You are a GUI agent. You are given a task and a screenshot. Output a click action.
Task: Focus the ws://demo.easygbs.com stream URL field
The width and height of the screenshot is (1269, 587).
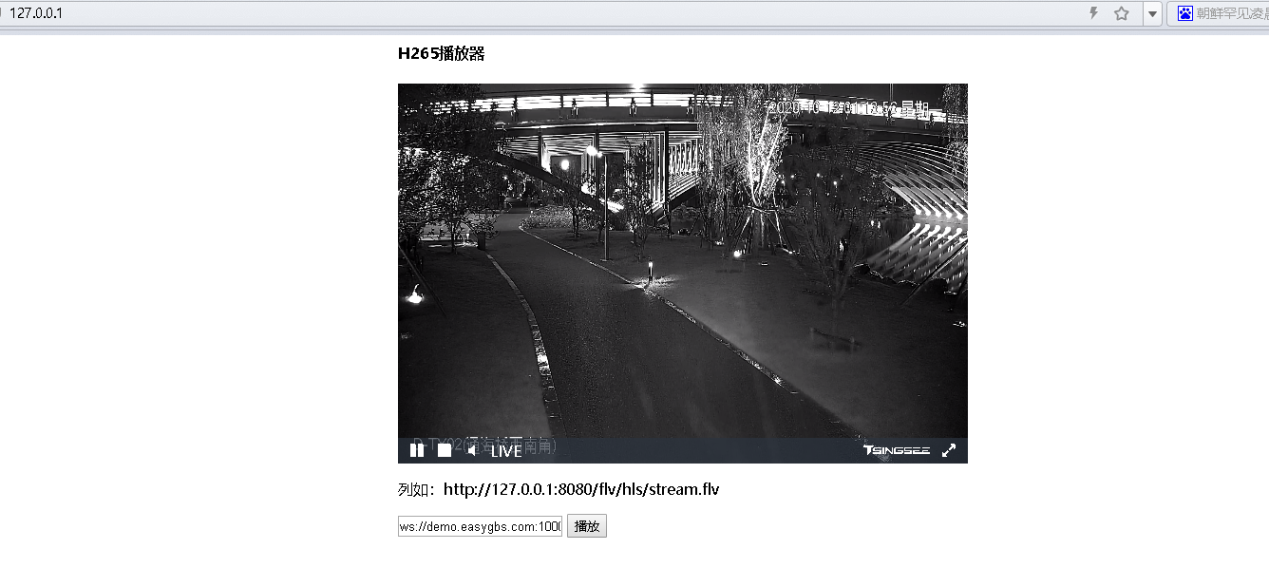(x=481, y=526)
